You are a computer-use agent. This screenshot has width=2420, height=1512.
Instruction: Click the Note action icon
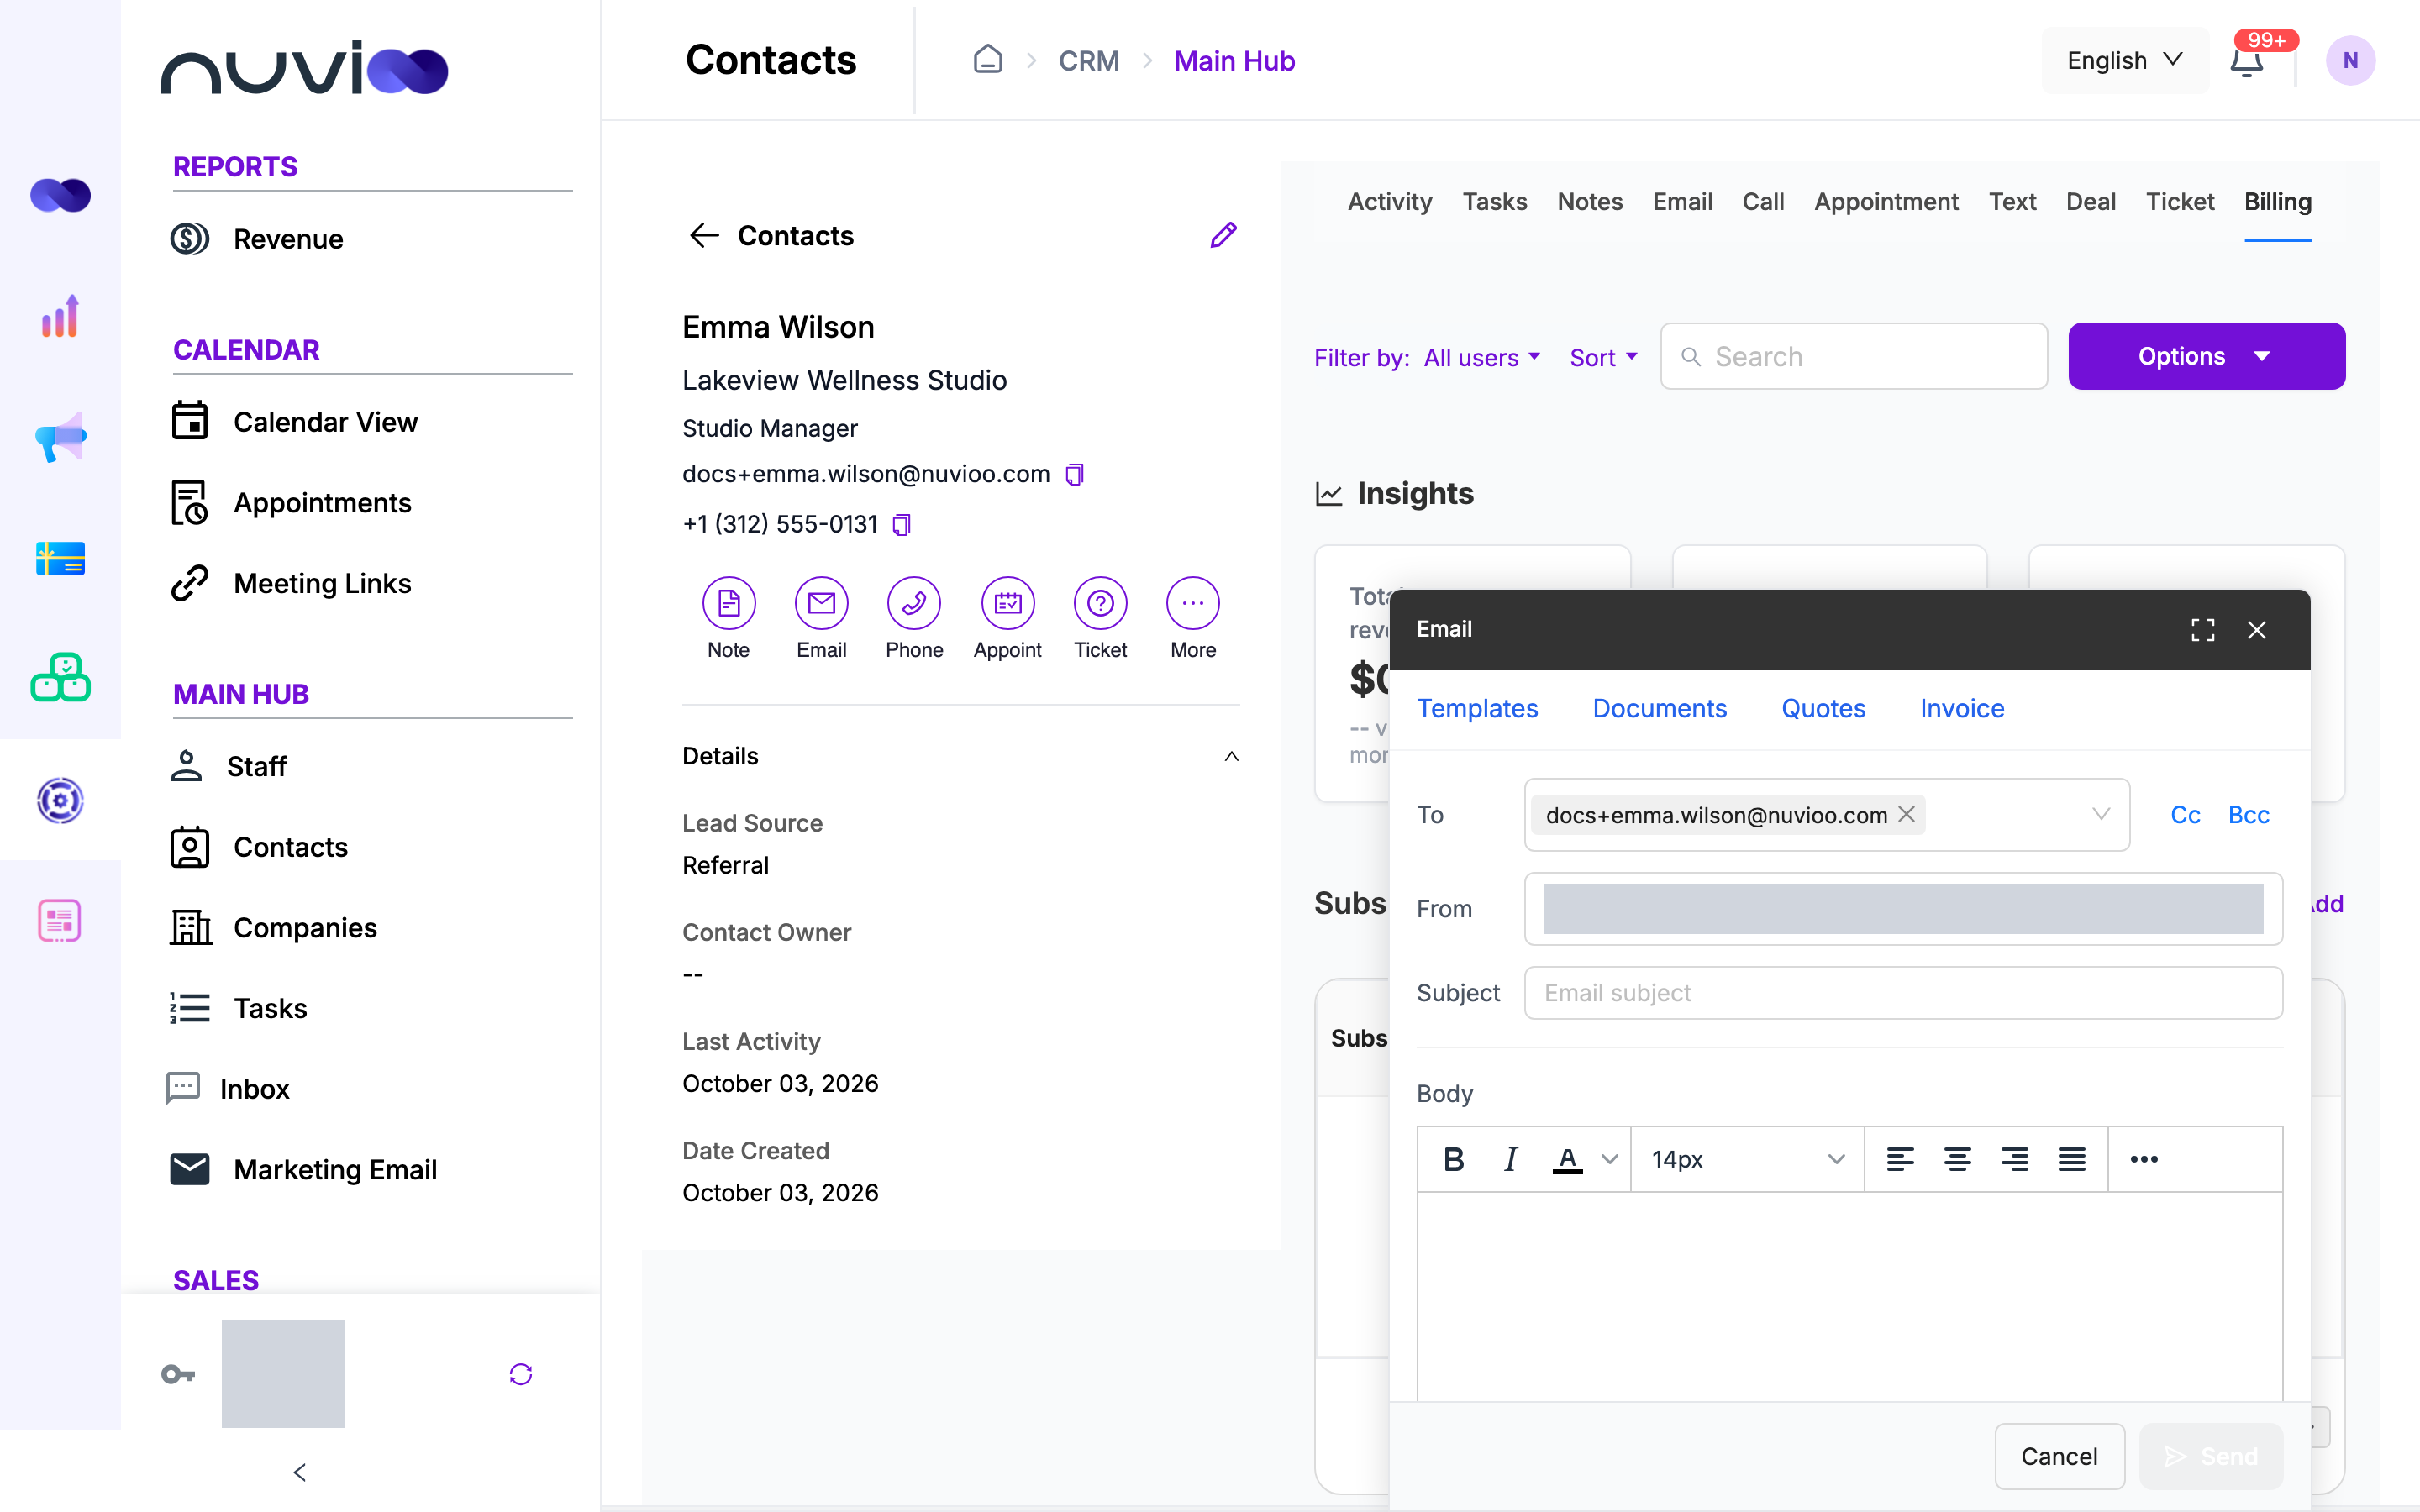(728, 603)
